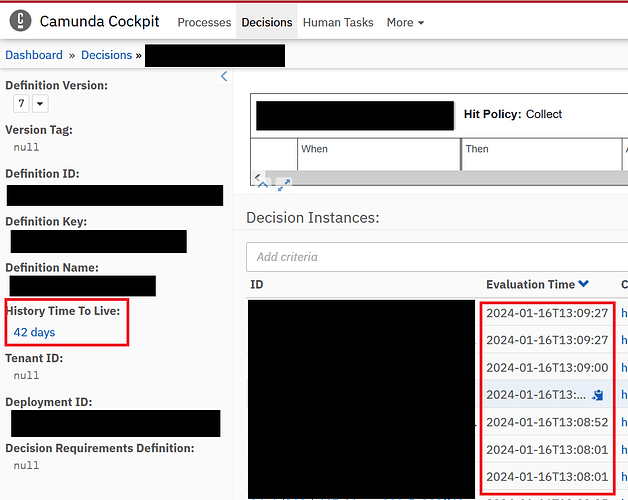The height and width of the screenshot is (500, 628).
Task: Click the scrollbar left arrow in decision table
Action: tap(258, 177)
